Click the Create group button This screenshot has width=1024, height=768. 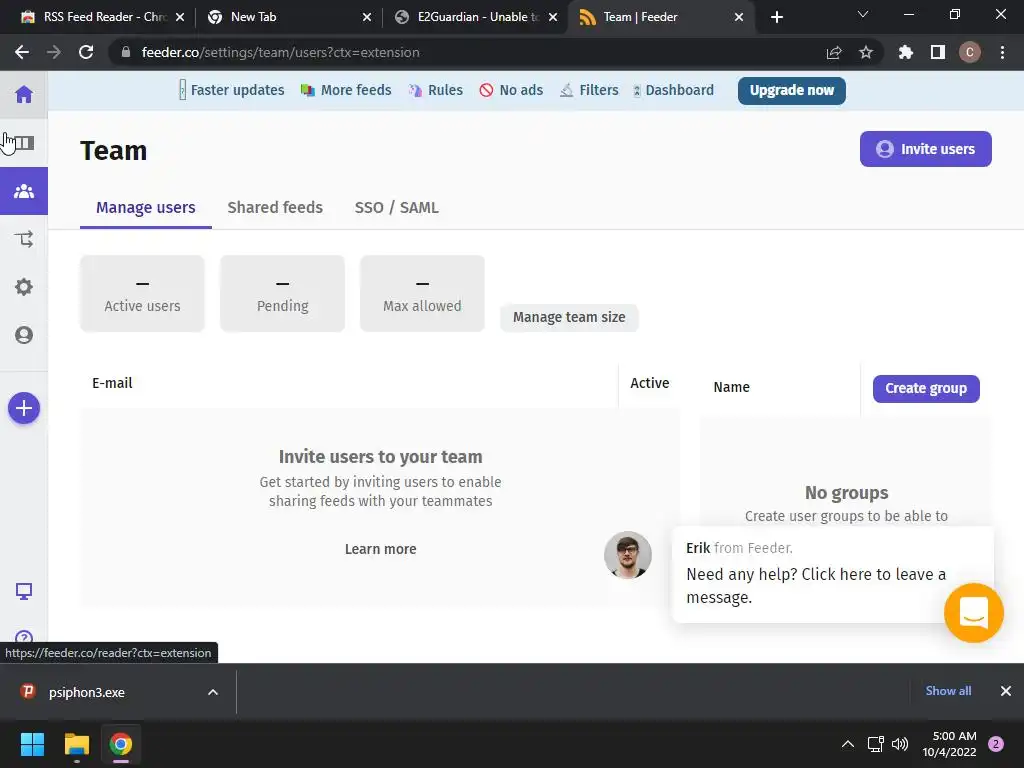coord(926,389)
